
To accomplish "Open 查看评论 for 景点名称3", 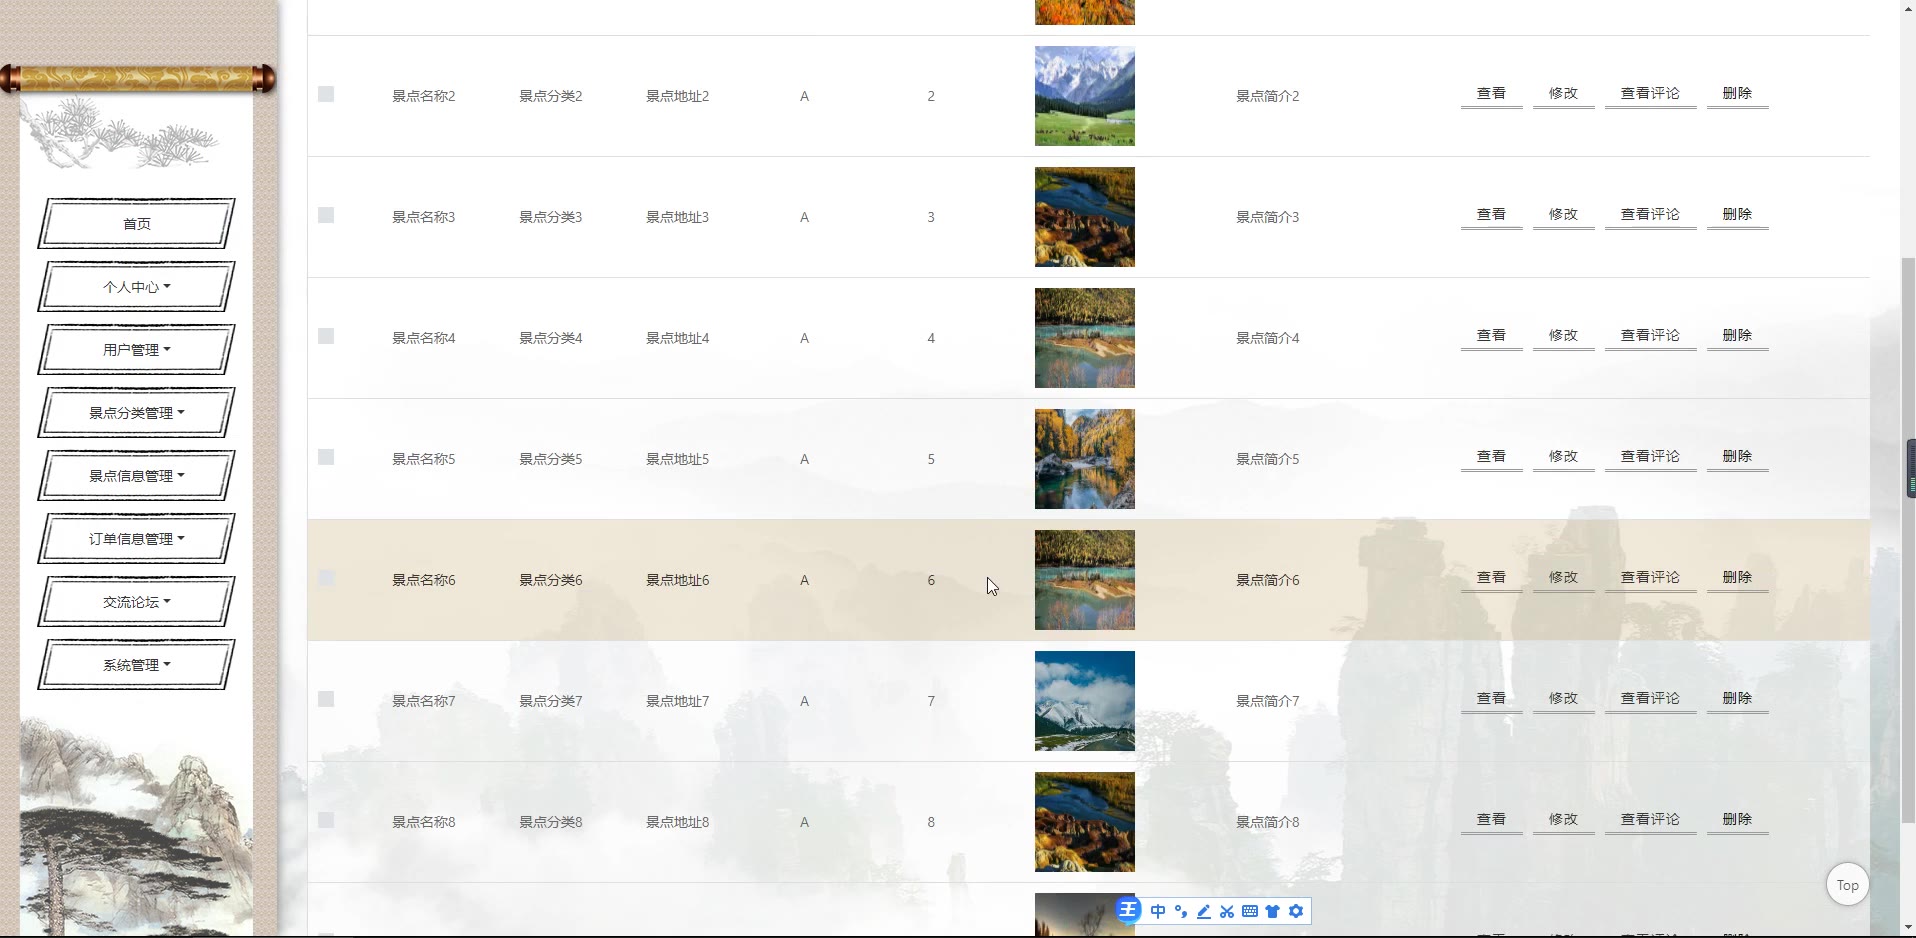I will pyautogui.click(x=1650, y=215).
